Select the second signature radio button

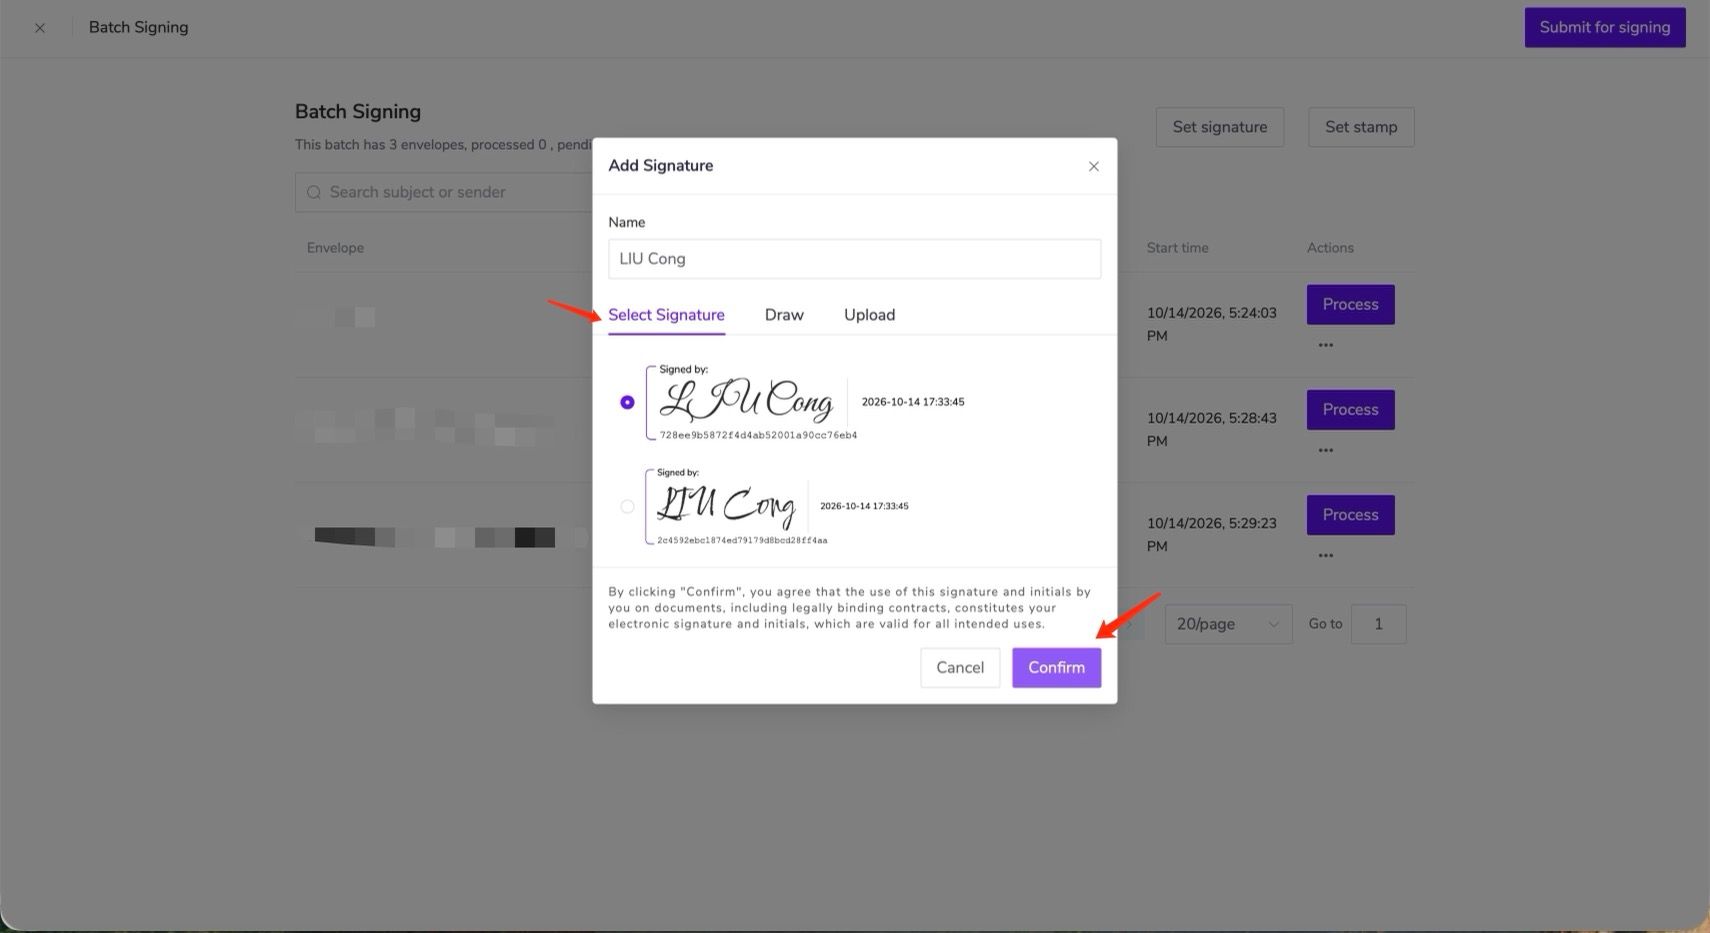coord(627,506)
